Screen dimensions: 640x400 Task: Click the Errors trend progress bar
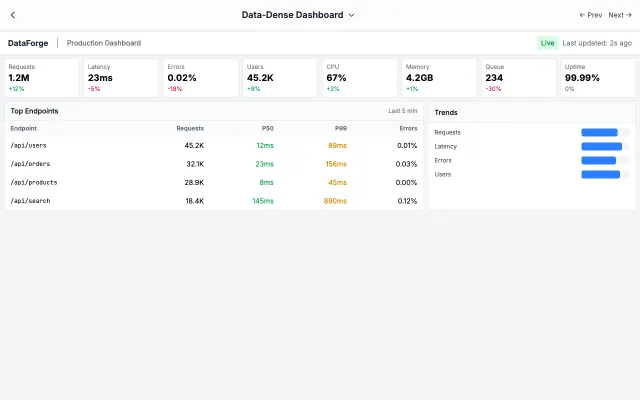click(x=606, y=160)
